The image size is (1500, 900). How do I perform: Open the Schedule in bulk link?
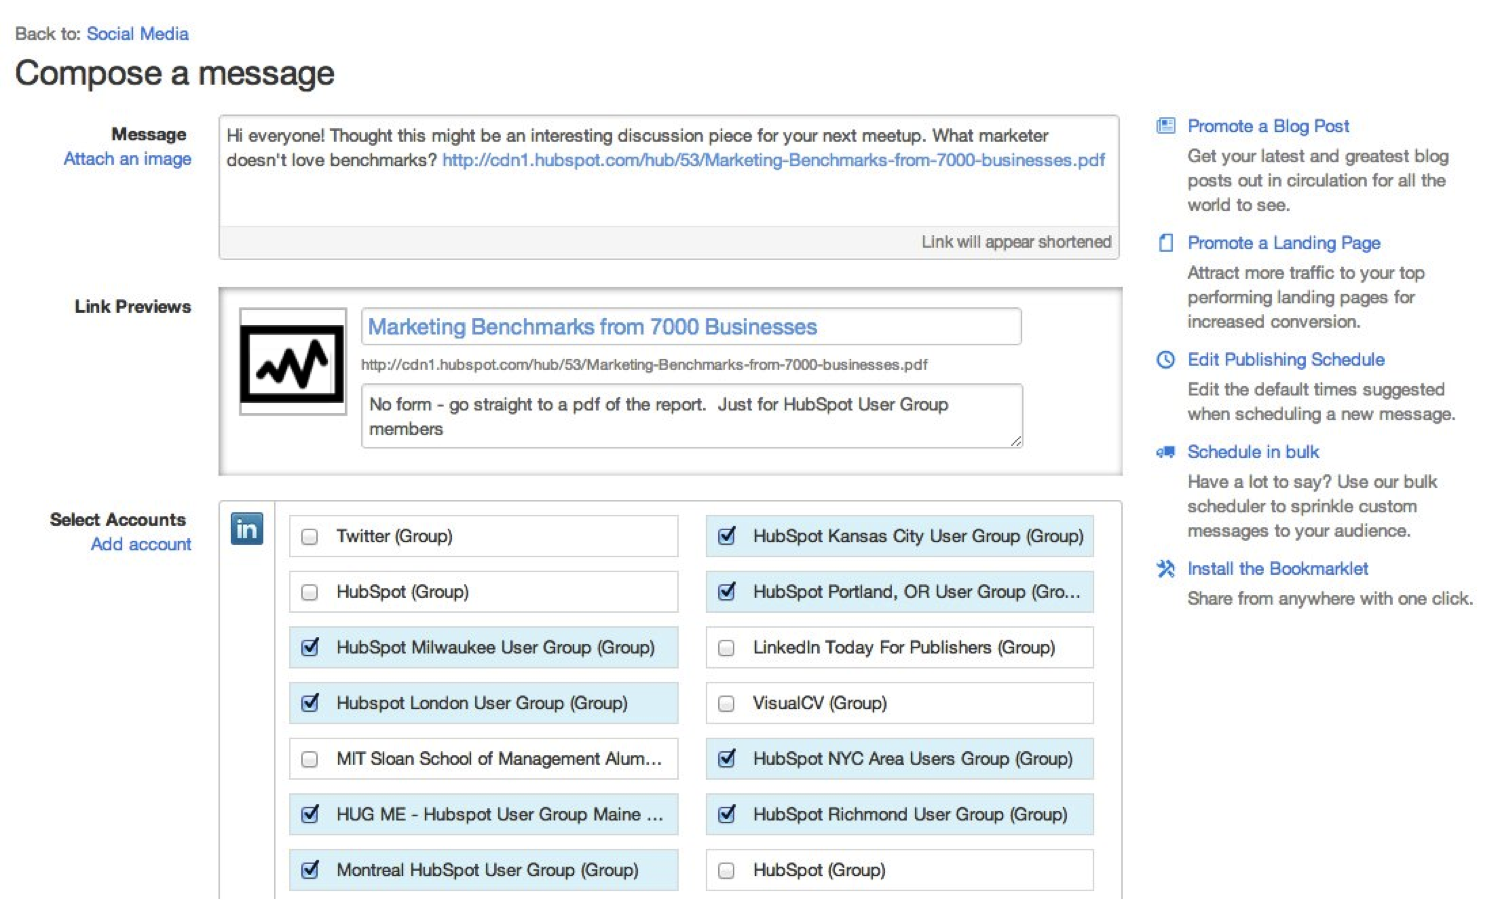click(x=1253, y=452)
